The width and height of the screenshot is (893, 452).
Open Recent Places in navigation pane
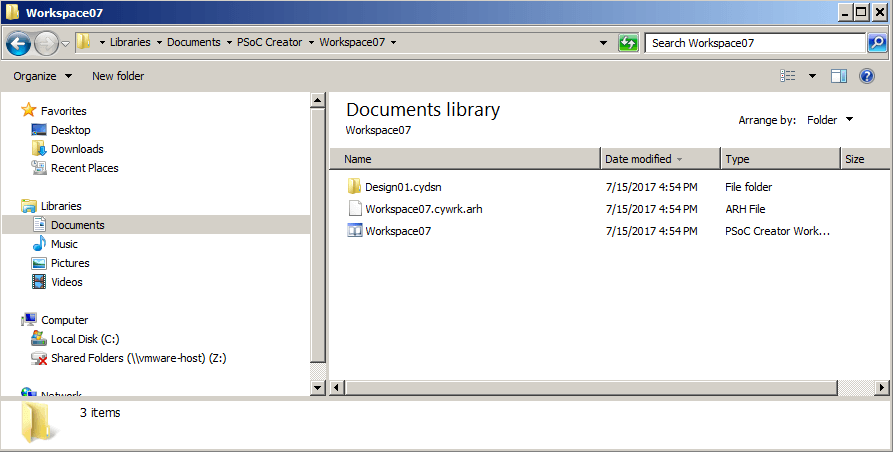click(84, 168)
